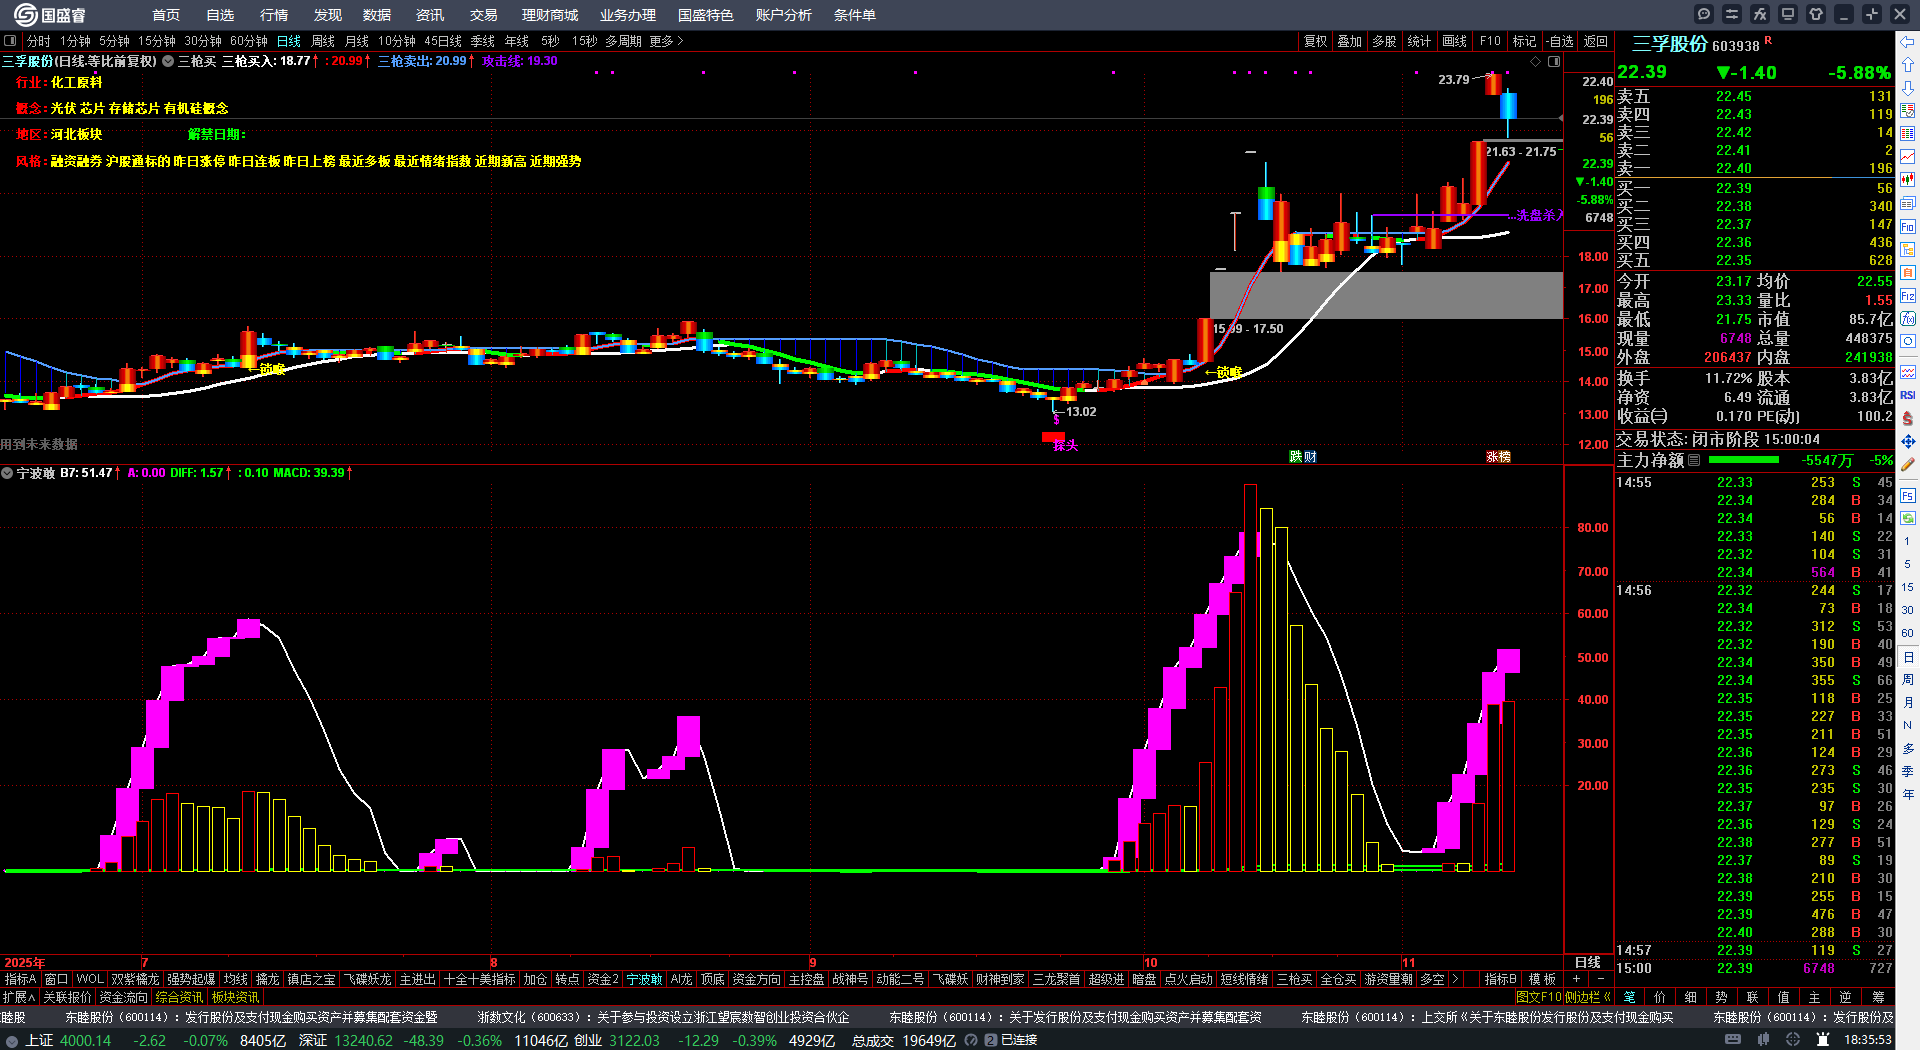Open the 账户分析 menu
This screenshot has height=1050, width=1920.
[784, 15]
